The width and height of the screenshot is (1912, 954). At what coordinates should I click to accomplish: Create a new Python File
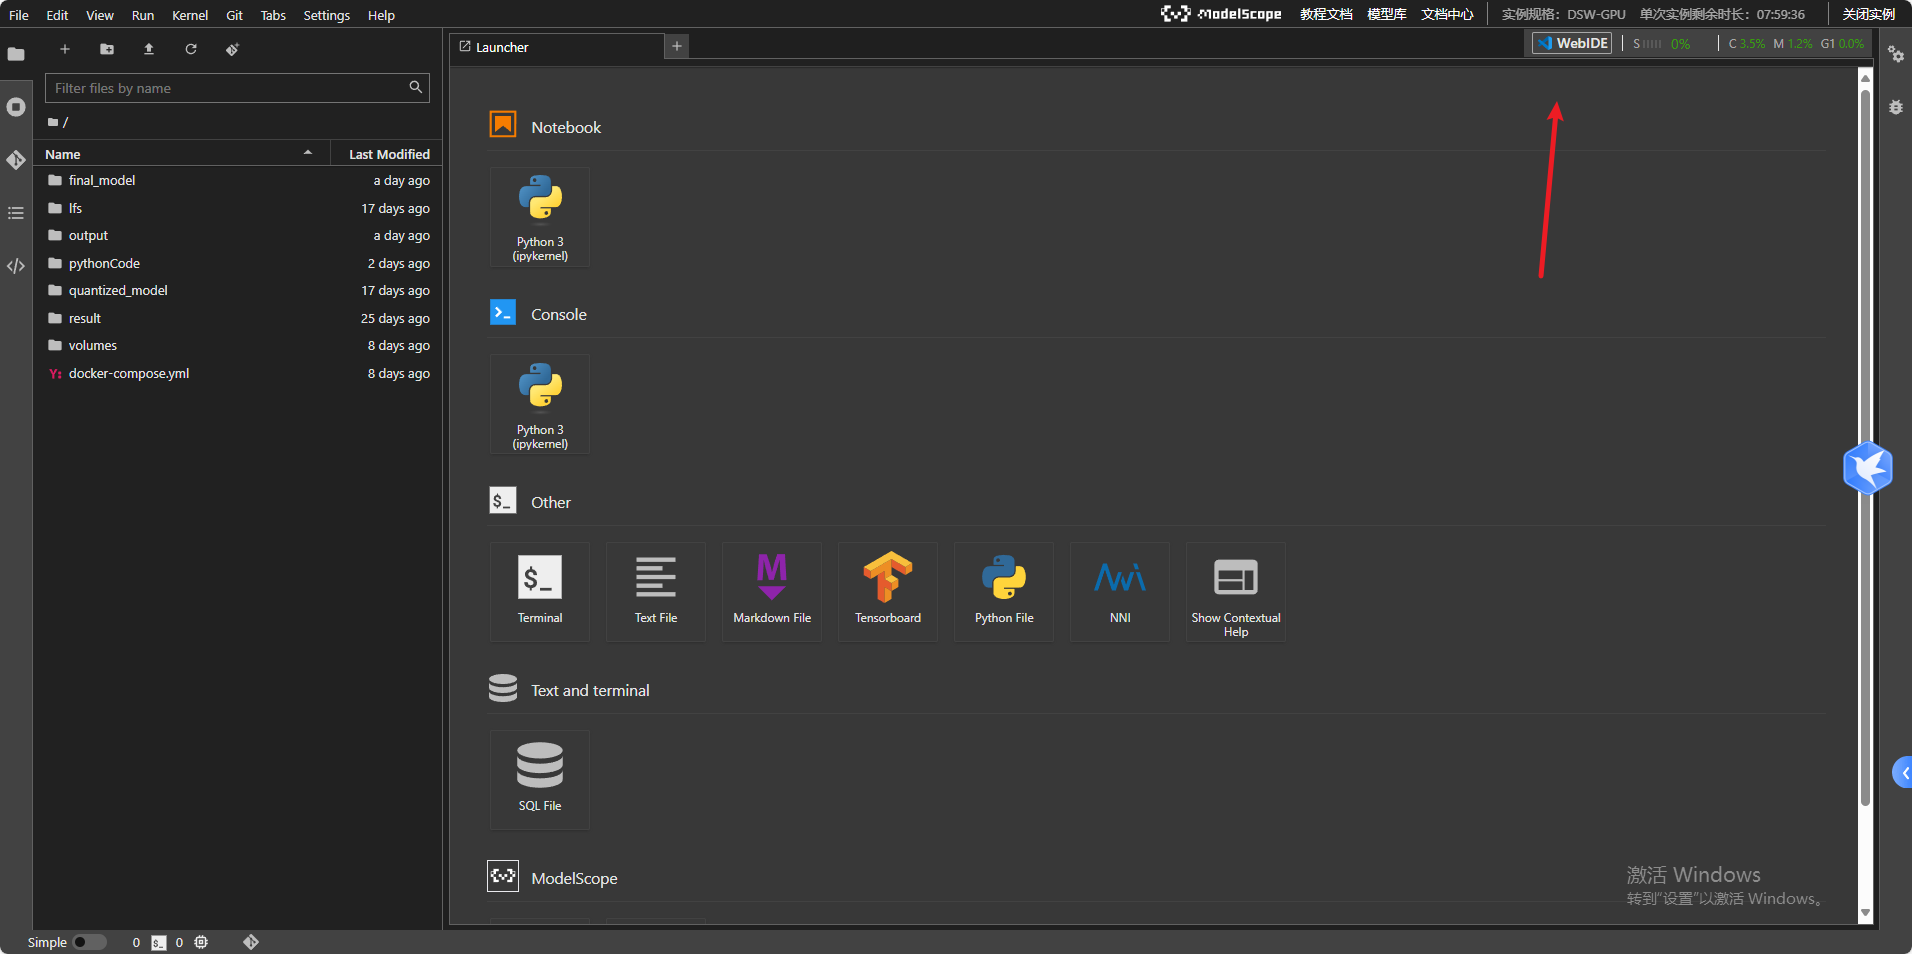click(1004, 592)
